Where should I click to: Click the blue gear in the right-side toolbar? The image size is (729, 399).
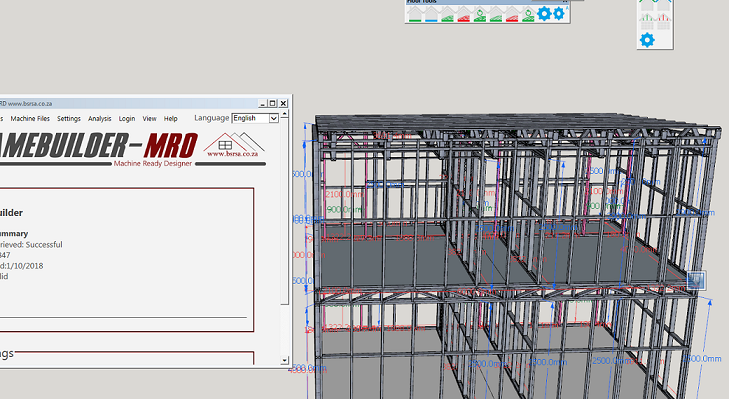(x=647, y=40)
